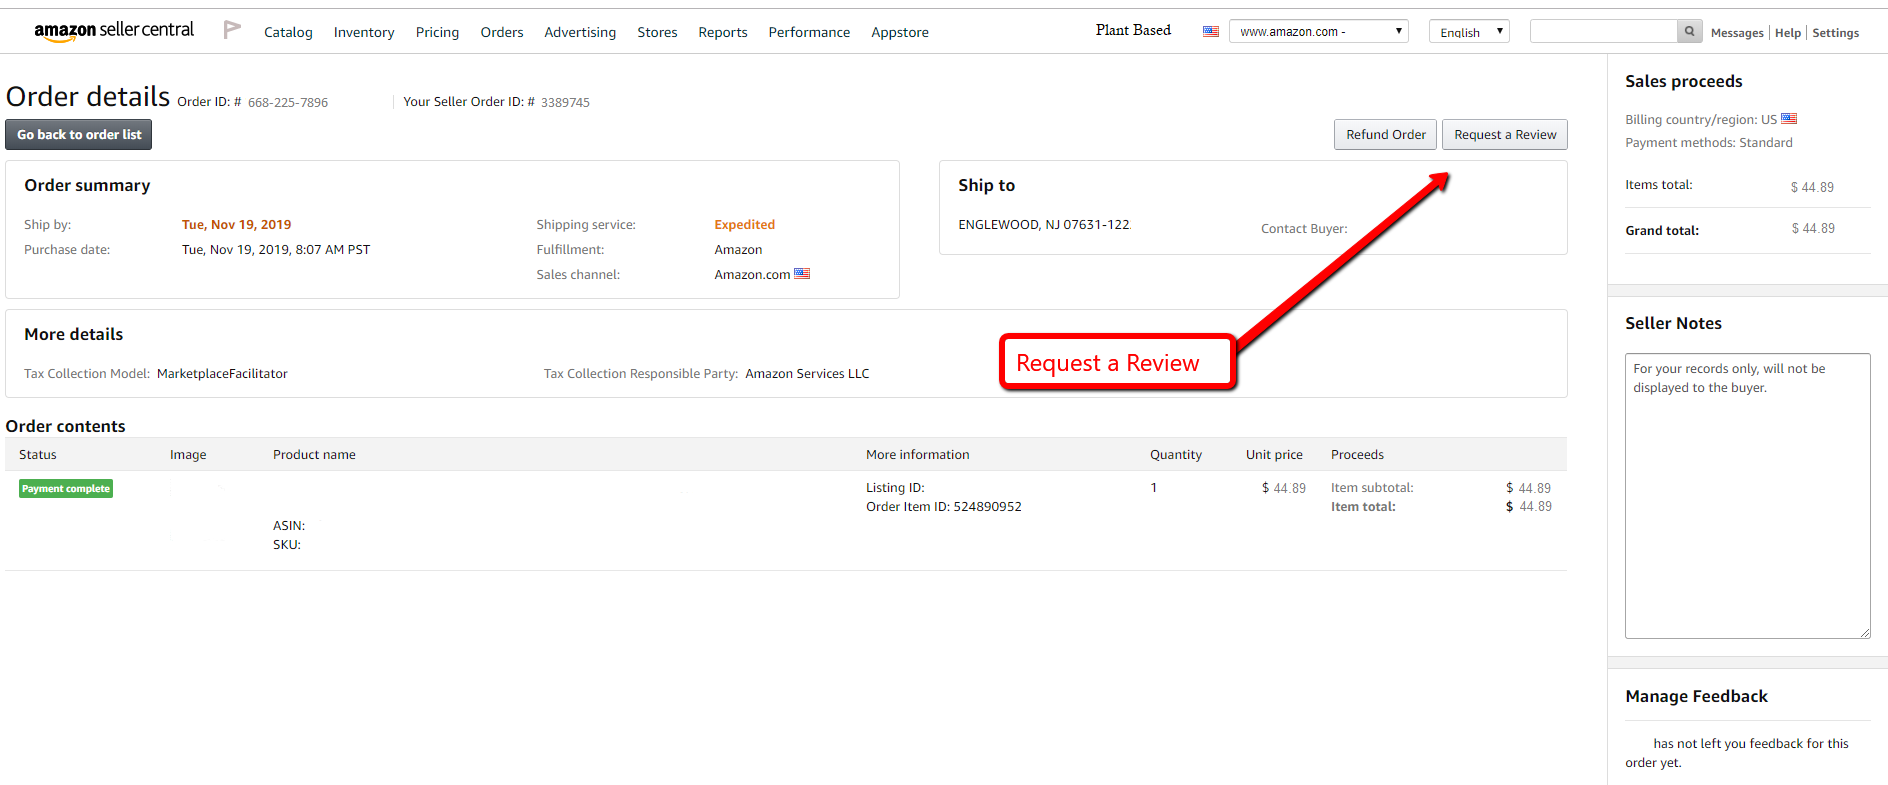Click the Unit price column header
This screenshot has height=785, width=1888.
[x=1274, y=455]
